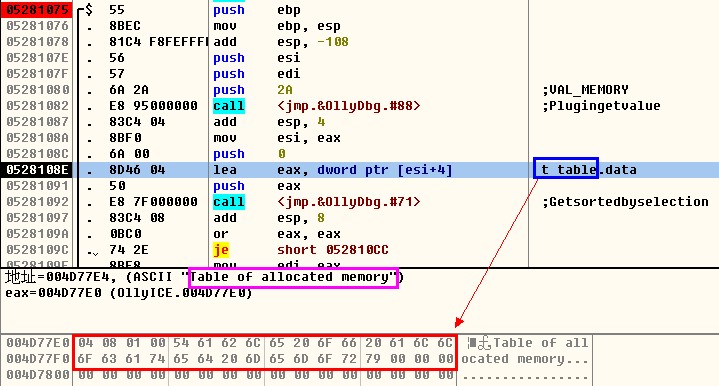Click hex bytes 8BEC
This screenshot has height=386, width=719.
pos(125,26)
